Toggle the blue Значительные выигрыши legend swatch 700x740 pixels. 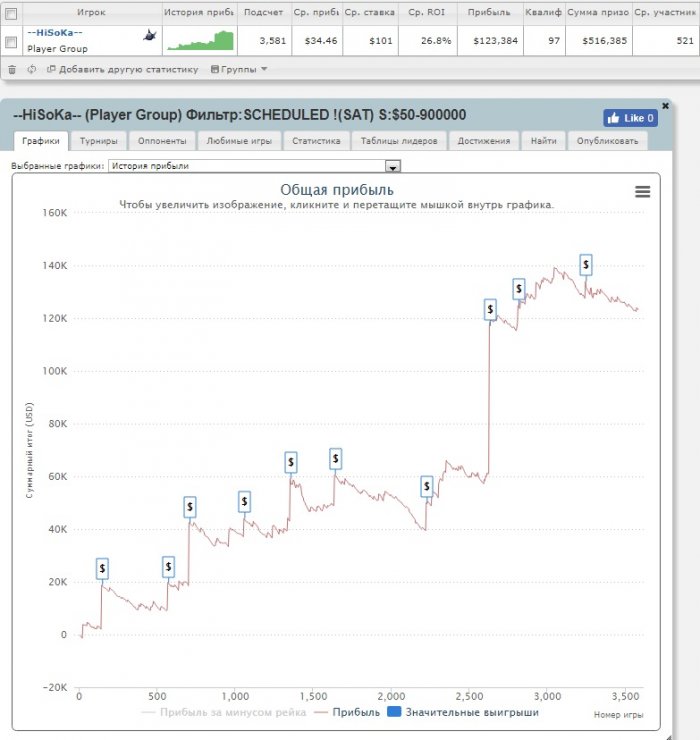click(394, 712)
